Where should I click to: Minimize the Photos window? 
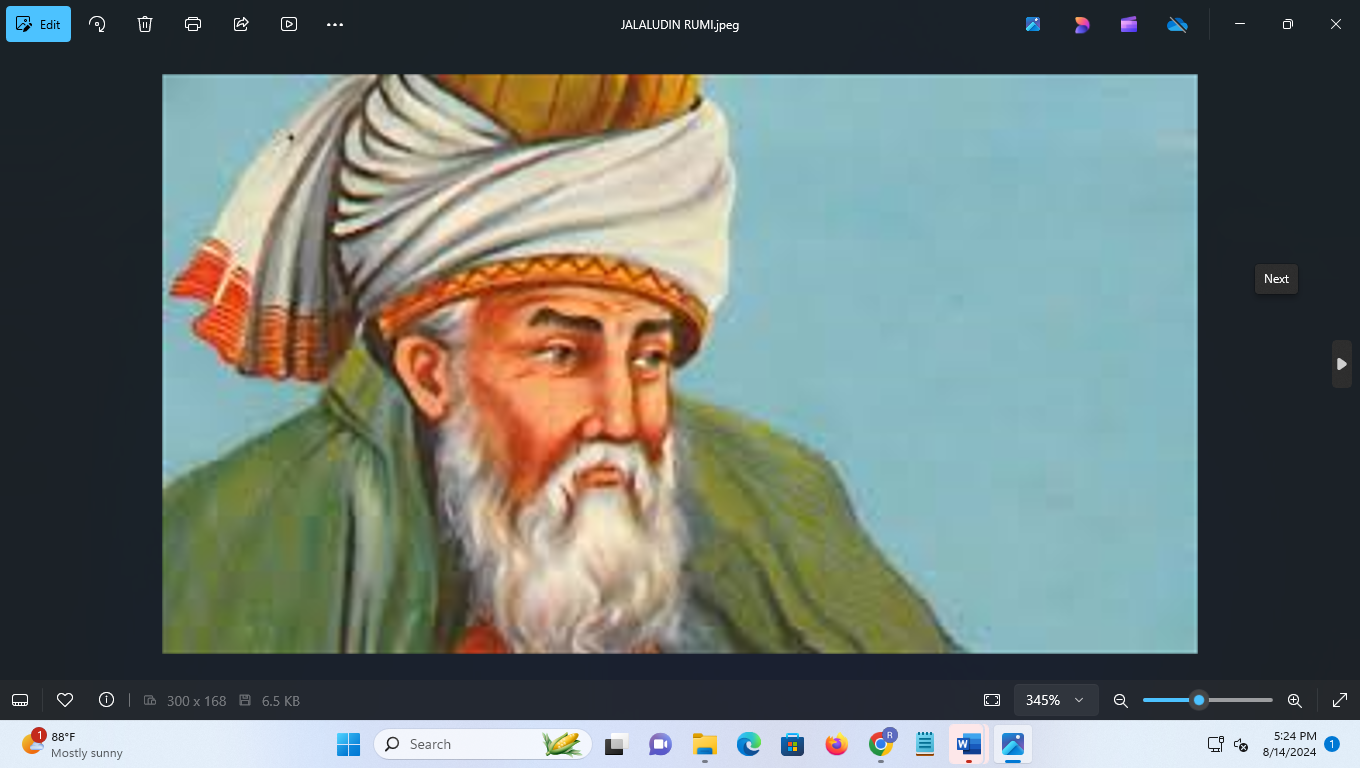click(1240, 24)
